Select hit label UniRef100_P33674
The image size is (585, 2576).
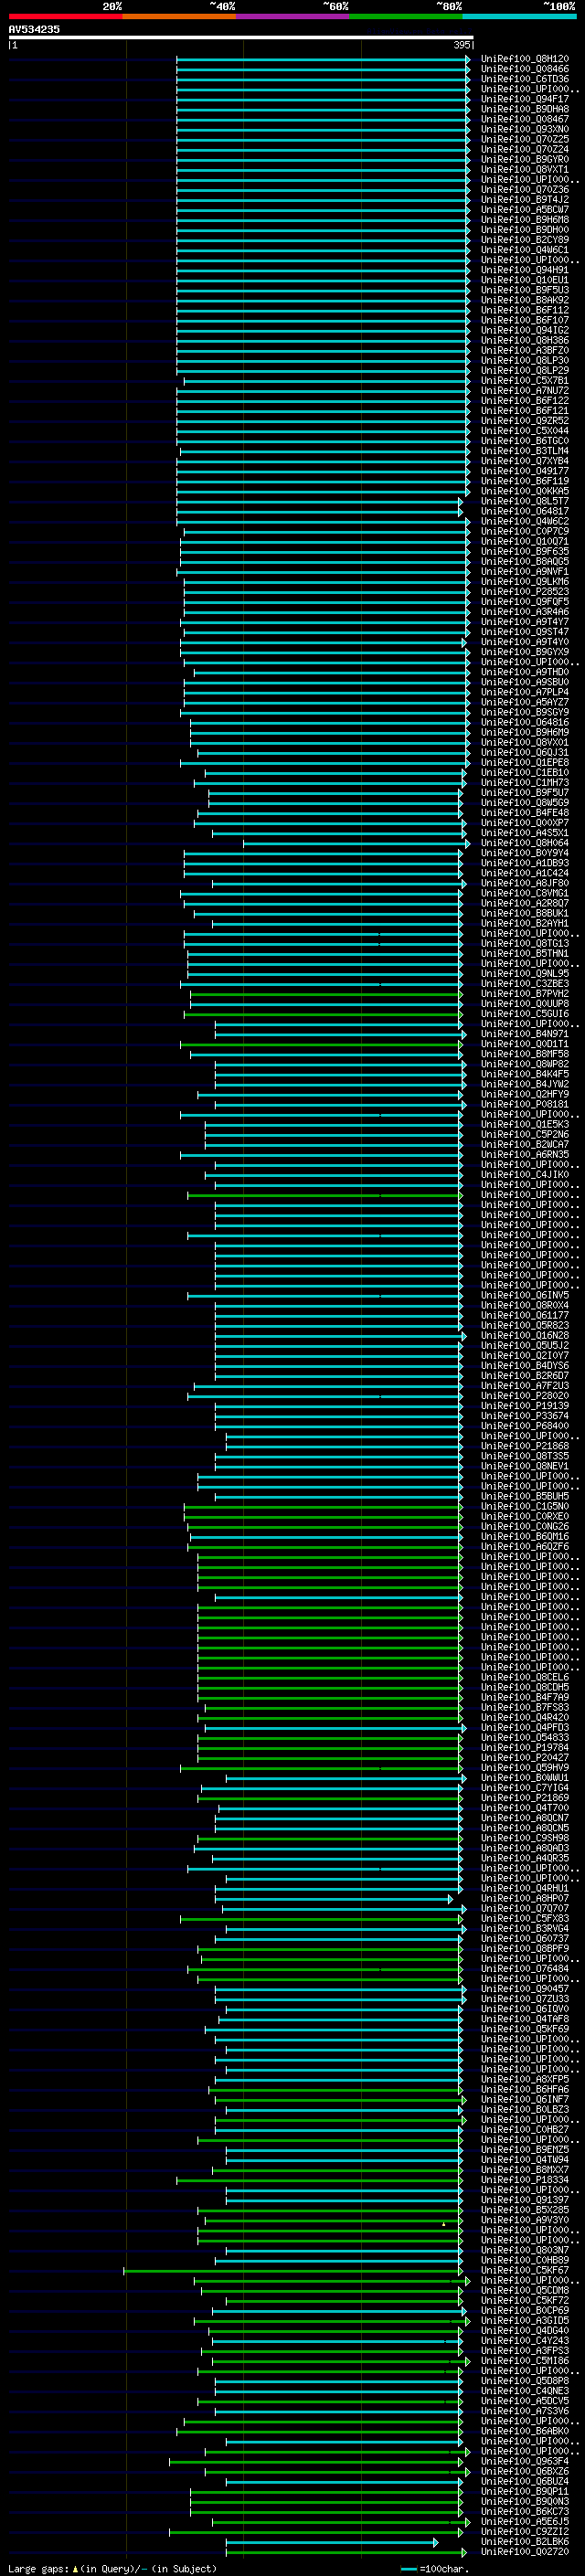[524, 1416]
